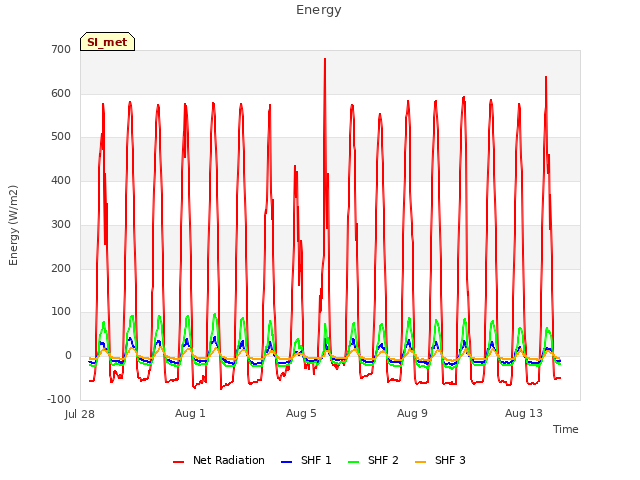Click the 0 y-axis tick label
640x480 pixels.
68,356
